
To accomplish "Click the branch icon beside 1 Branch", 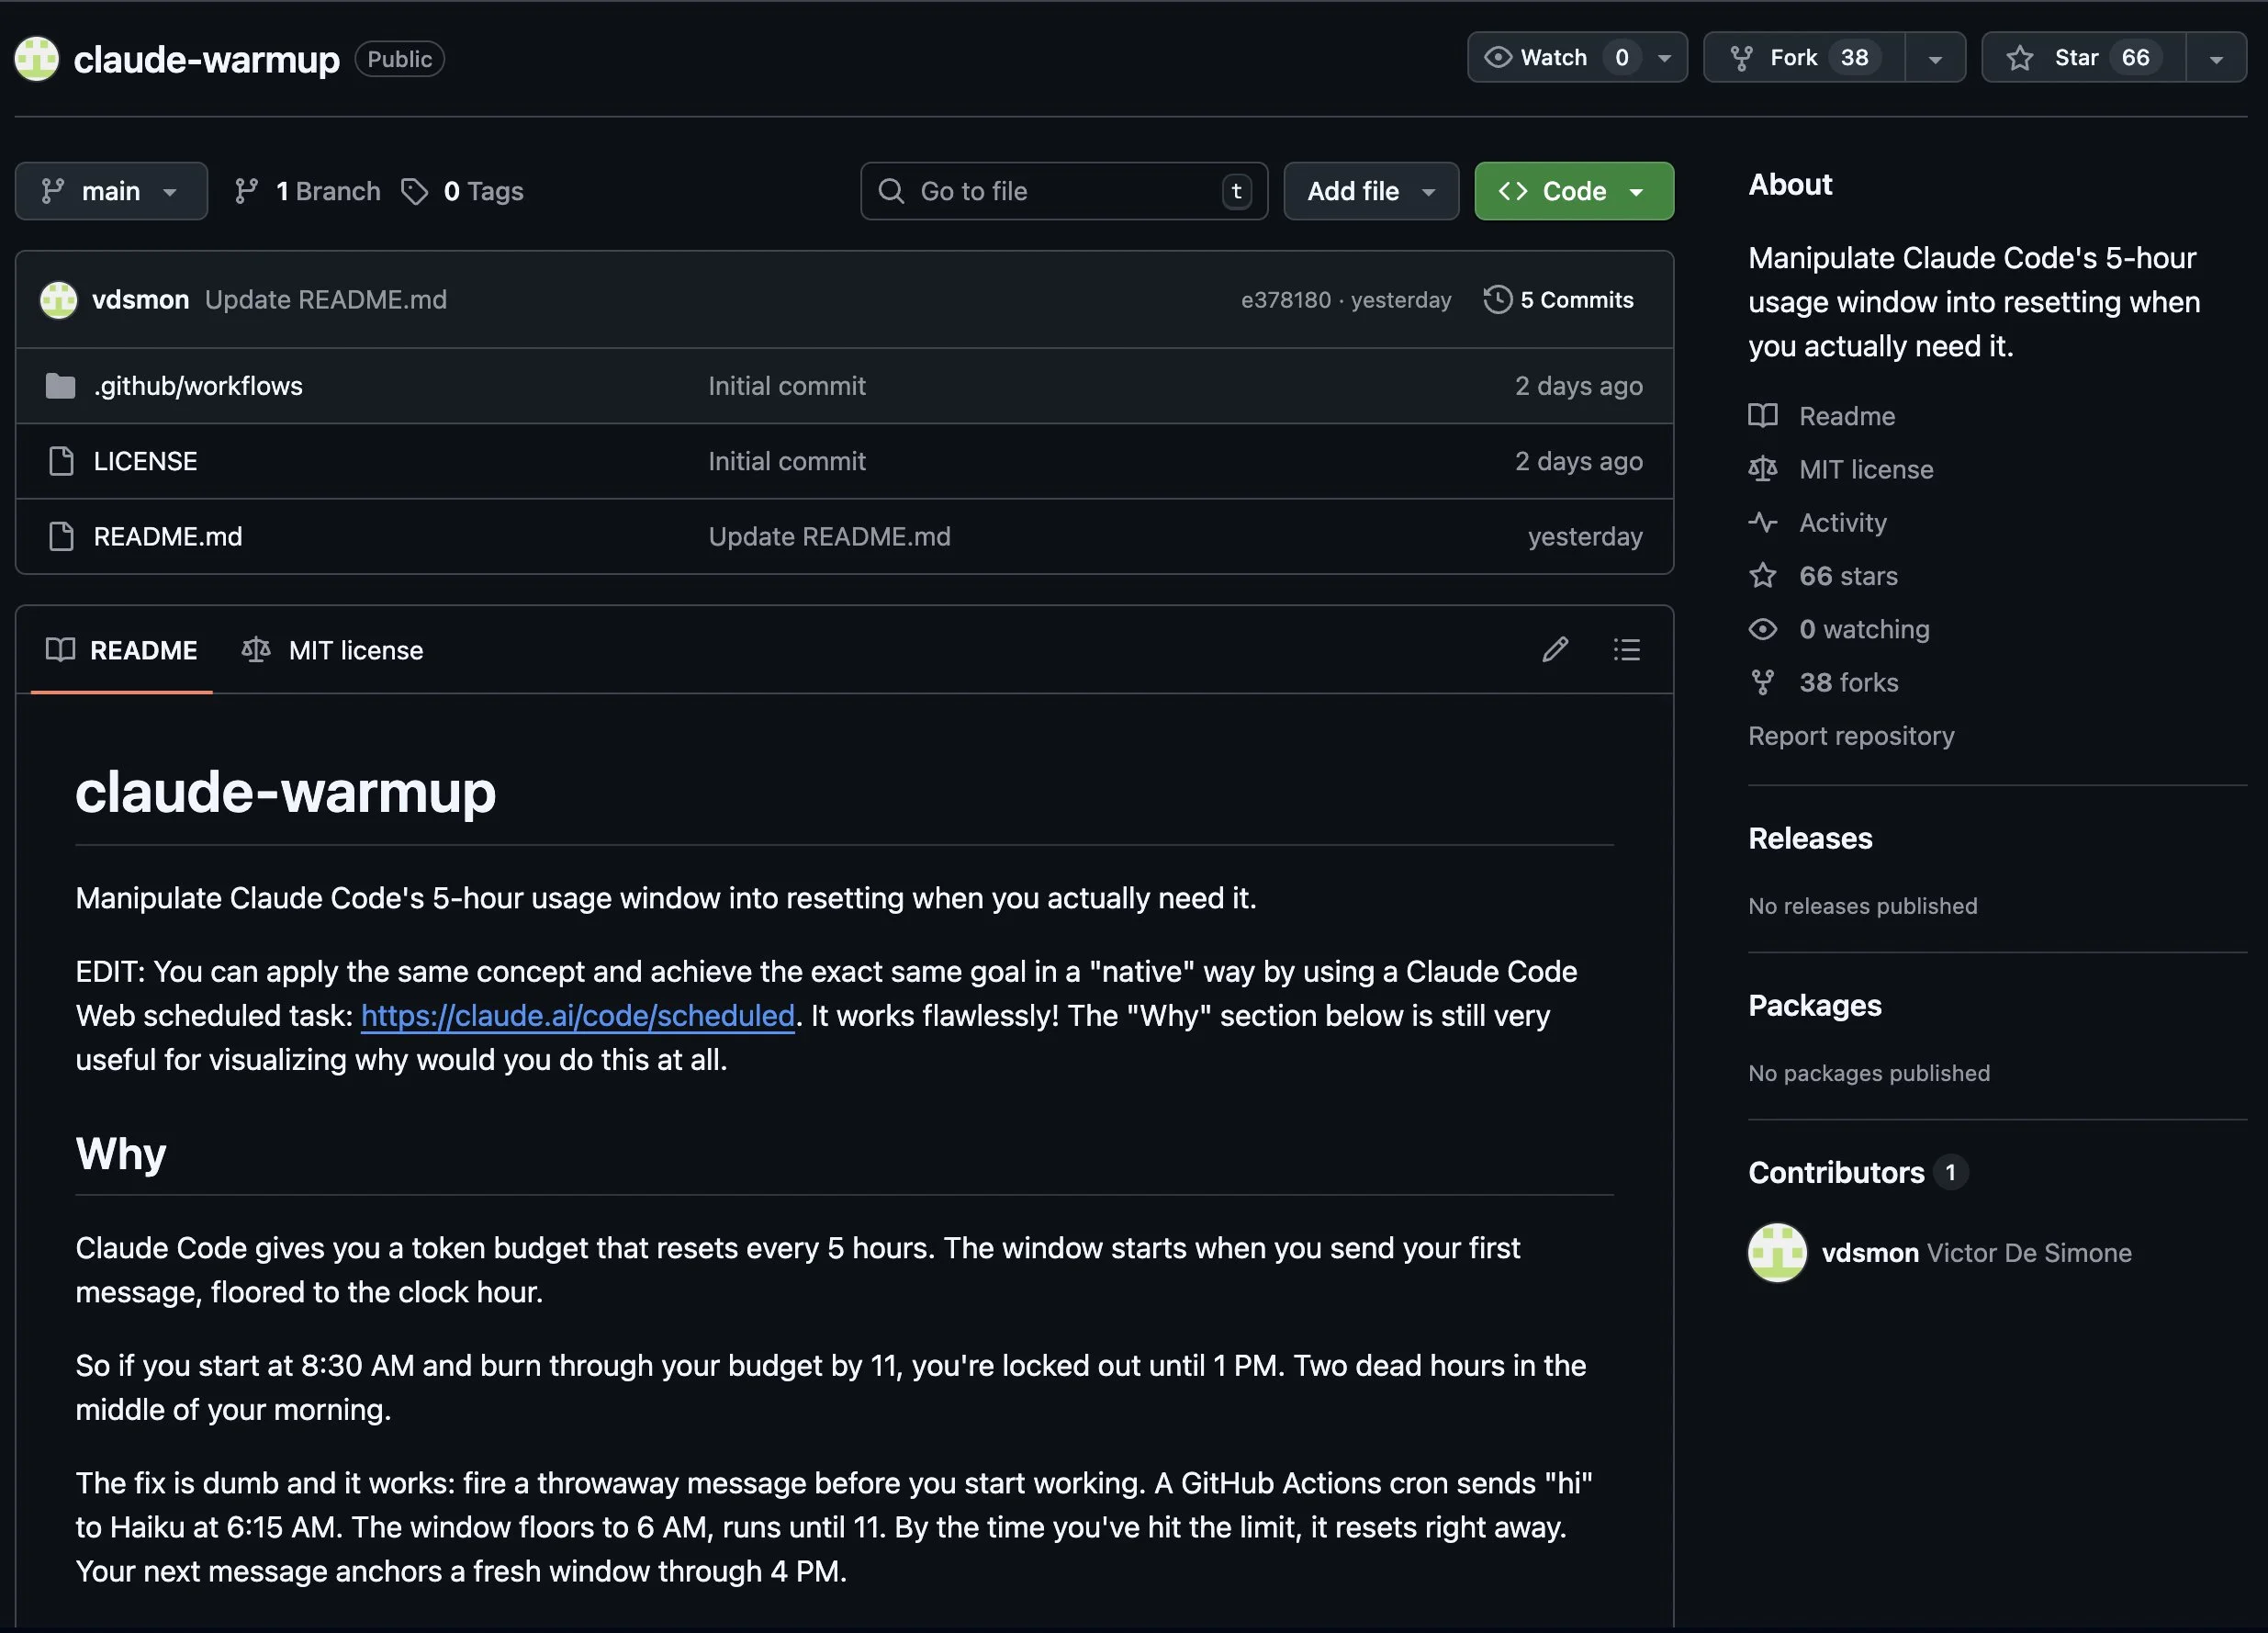I will click(x=246, y=191).
